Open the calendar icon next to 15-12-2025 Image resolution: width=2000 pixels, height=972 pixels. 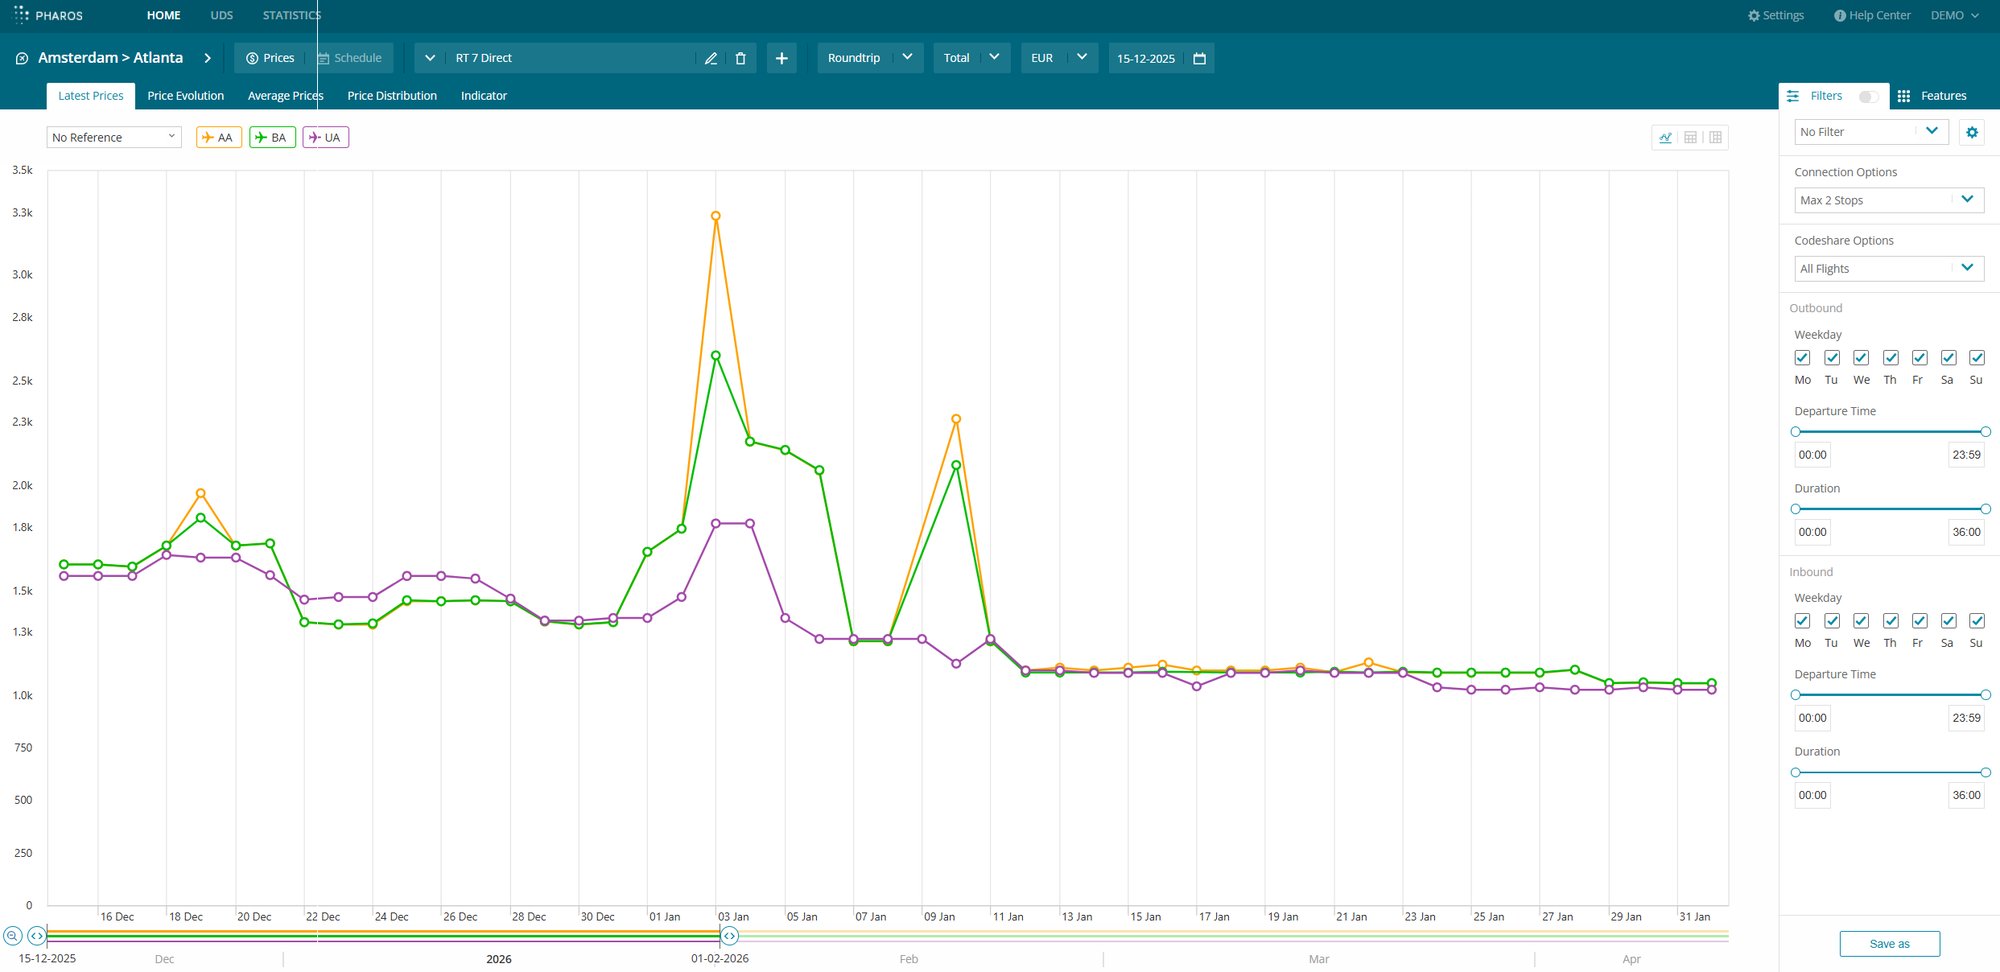(x=1199, y=59)
